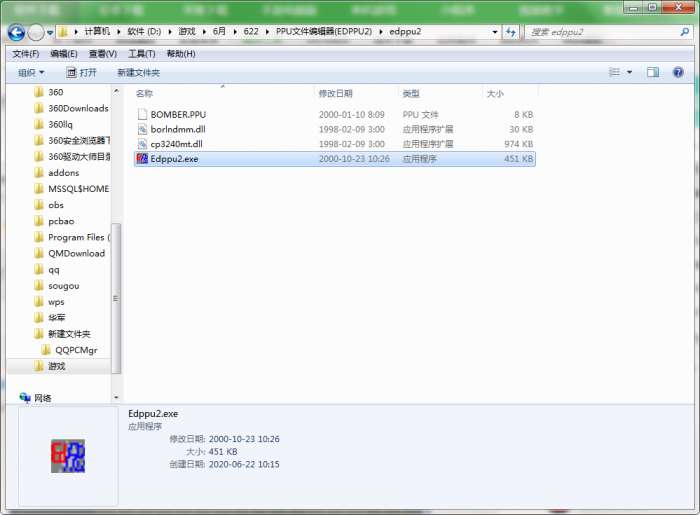Image resolution: width=700 pixels, height=515 pixels.
Task: Click 计算机 in the address breadcrumb
Action: 97,32
